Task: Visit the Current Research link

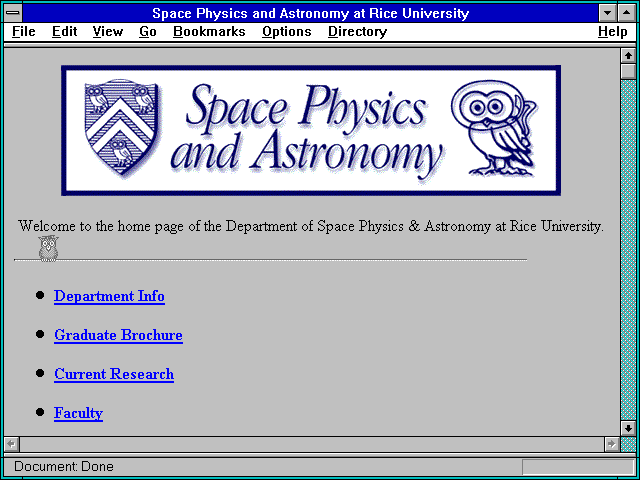Action: (x=114, y=374)
